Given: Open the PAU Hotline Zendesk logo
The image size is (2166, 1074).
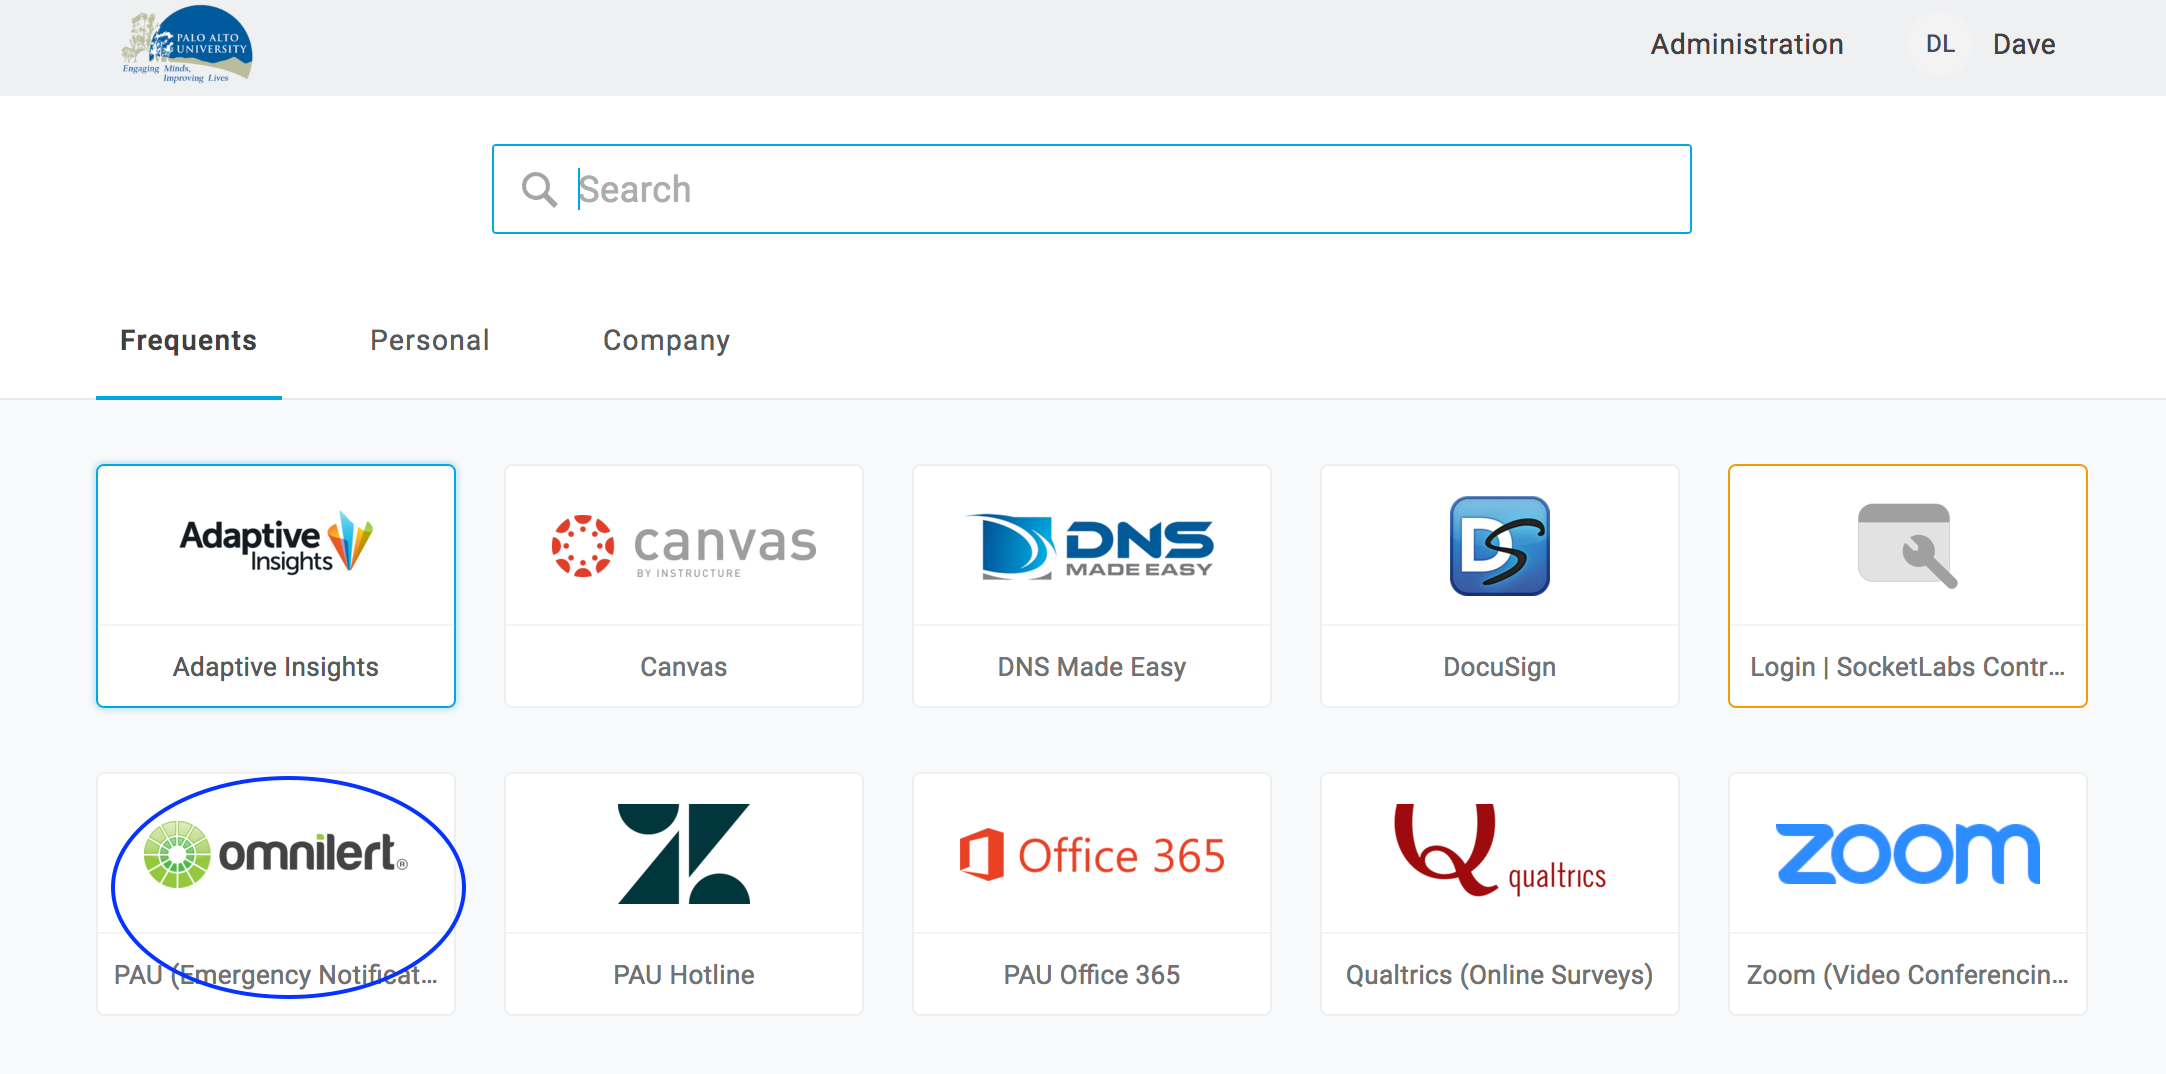Looking at the screenshot, I should tap(684, 854).
